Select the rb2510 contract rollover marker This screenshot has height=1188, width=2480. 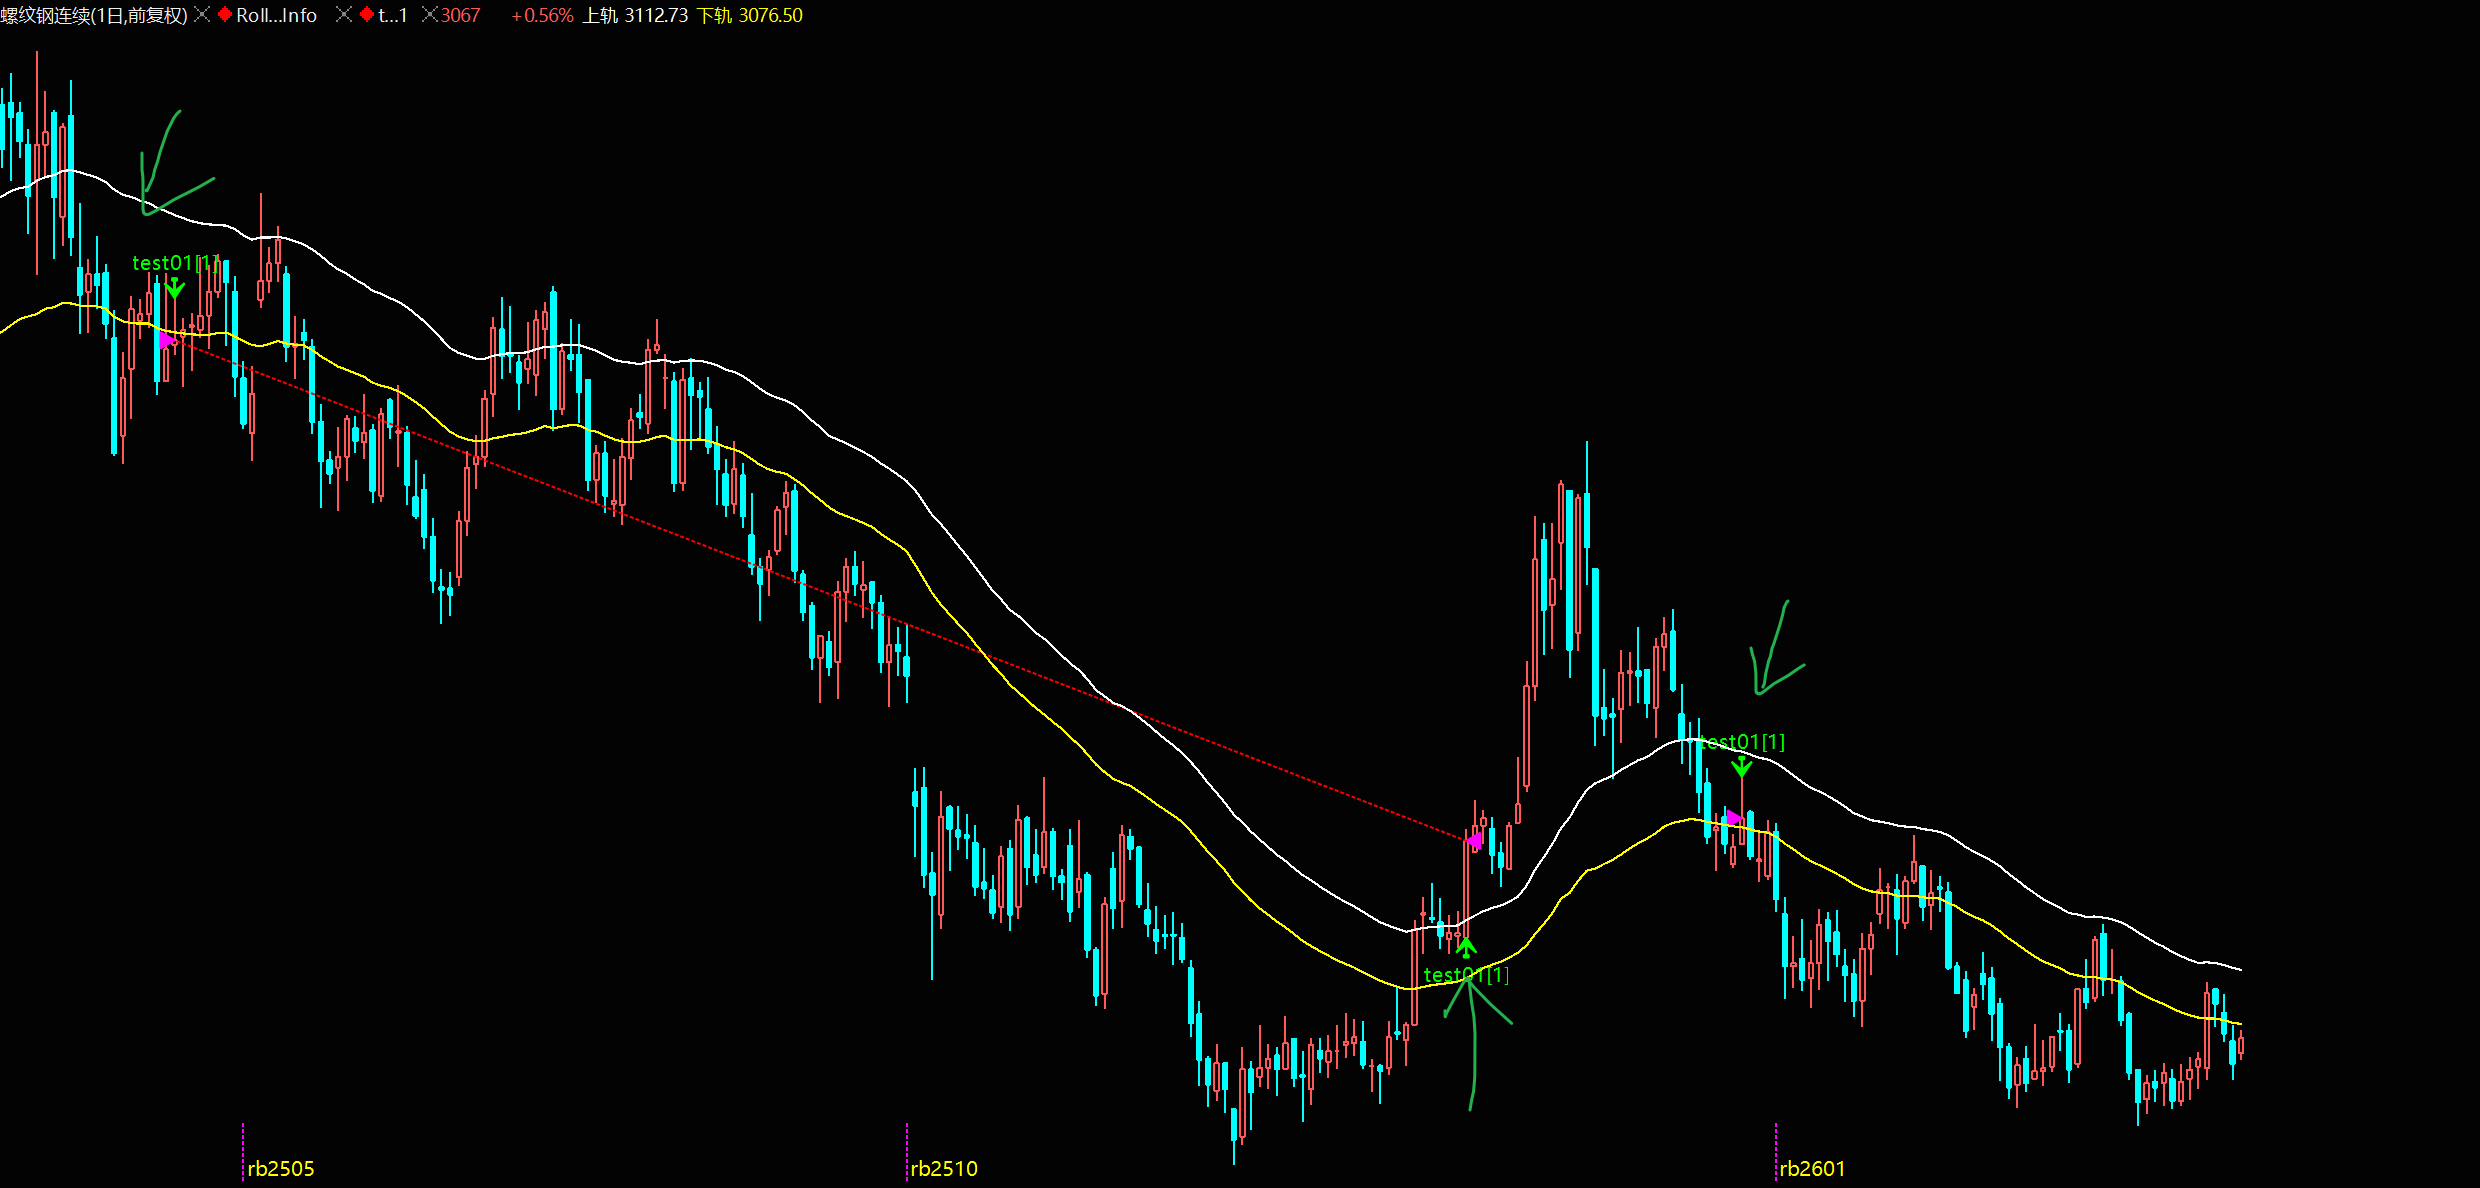coord(944,1168)
